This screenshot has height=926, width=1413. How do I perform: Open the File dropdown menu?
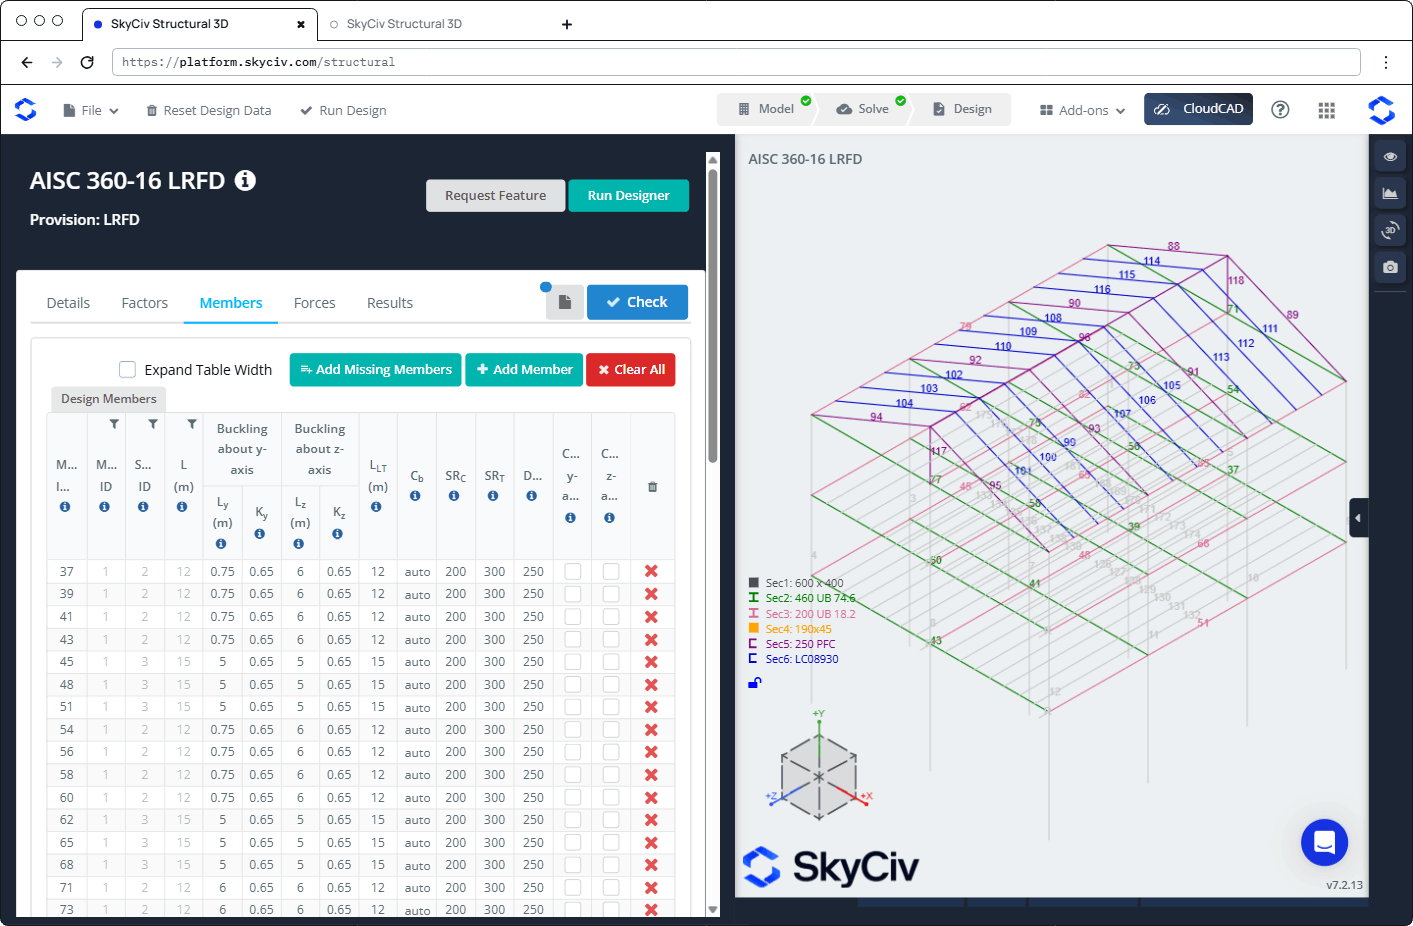tap(91, 110)
